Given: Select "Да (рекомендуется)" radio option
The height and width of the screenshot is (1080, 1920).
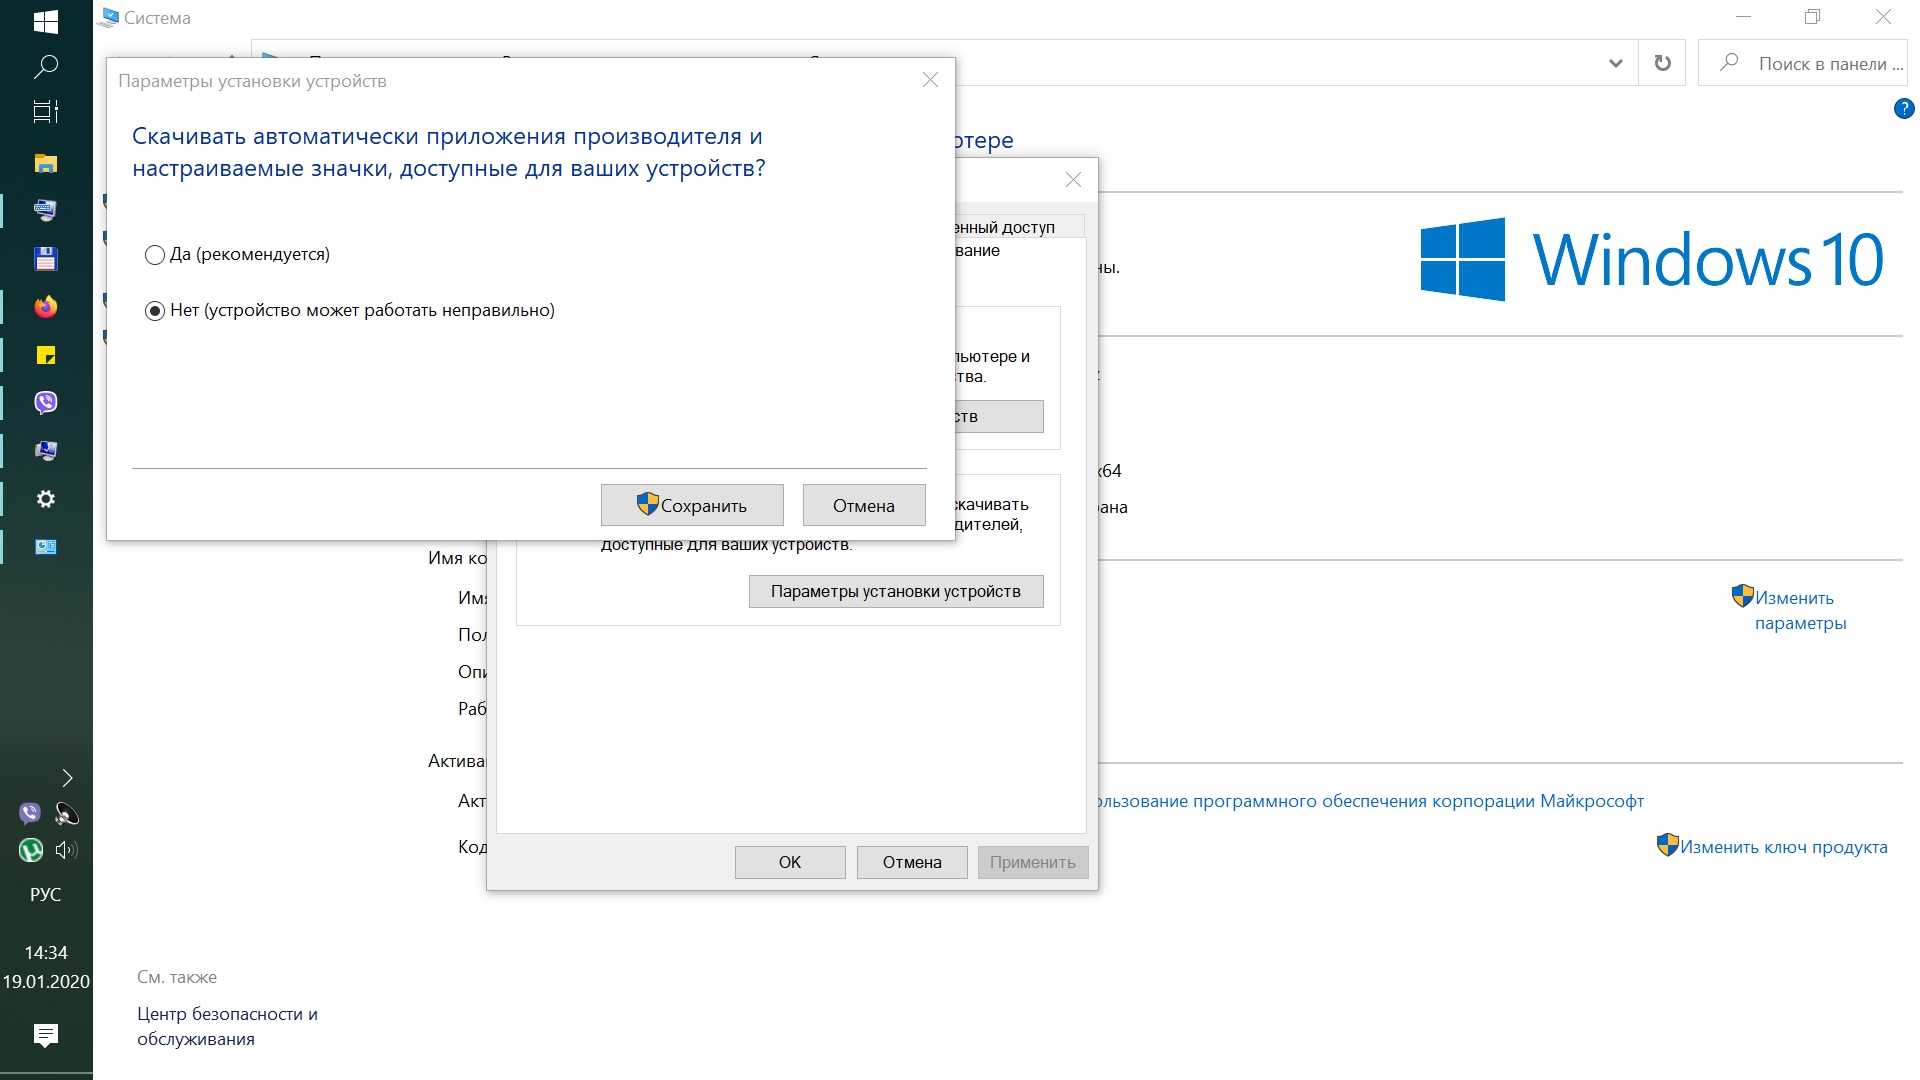Looking at the screenshot, I should [155, 255].
